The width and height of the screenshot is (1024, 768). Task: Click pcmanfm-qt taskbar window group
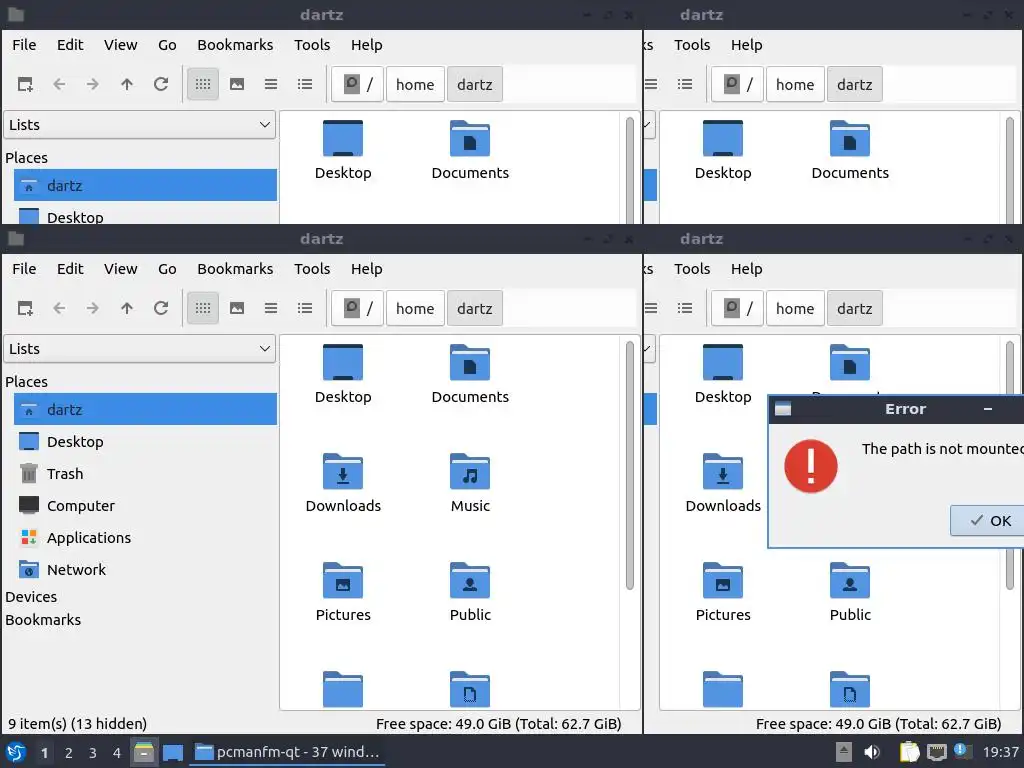click(287, 752)
